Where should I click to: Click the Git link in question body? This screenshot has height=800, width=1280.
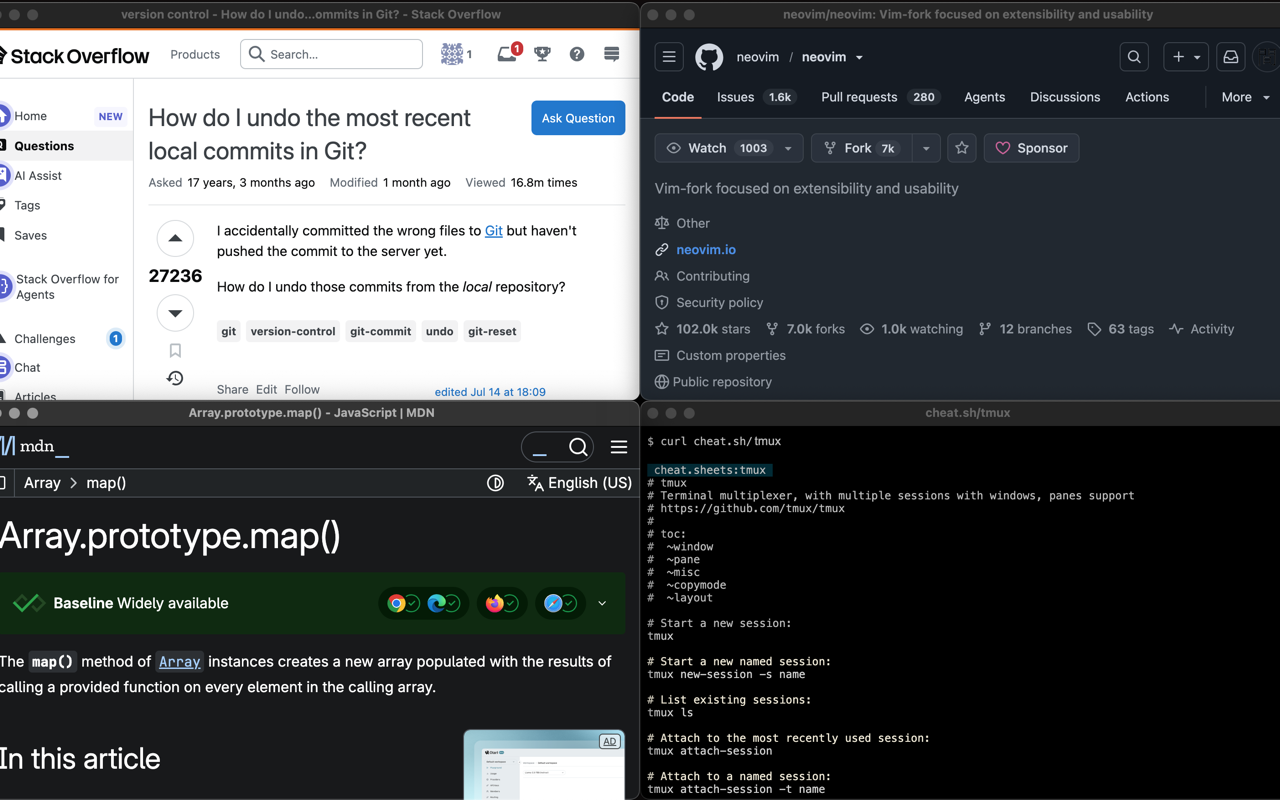(x=493, y=231)
